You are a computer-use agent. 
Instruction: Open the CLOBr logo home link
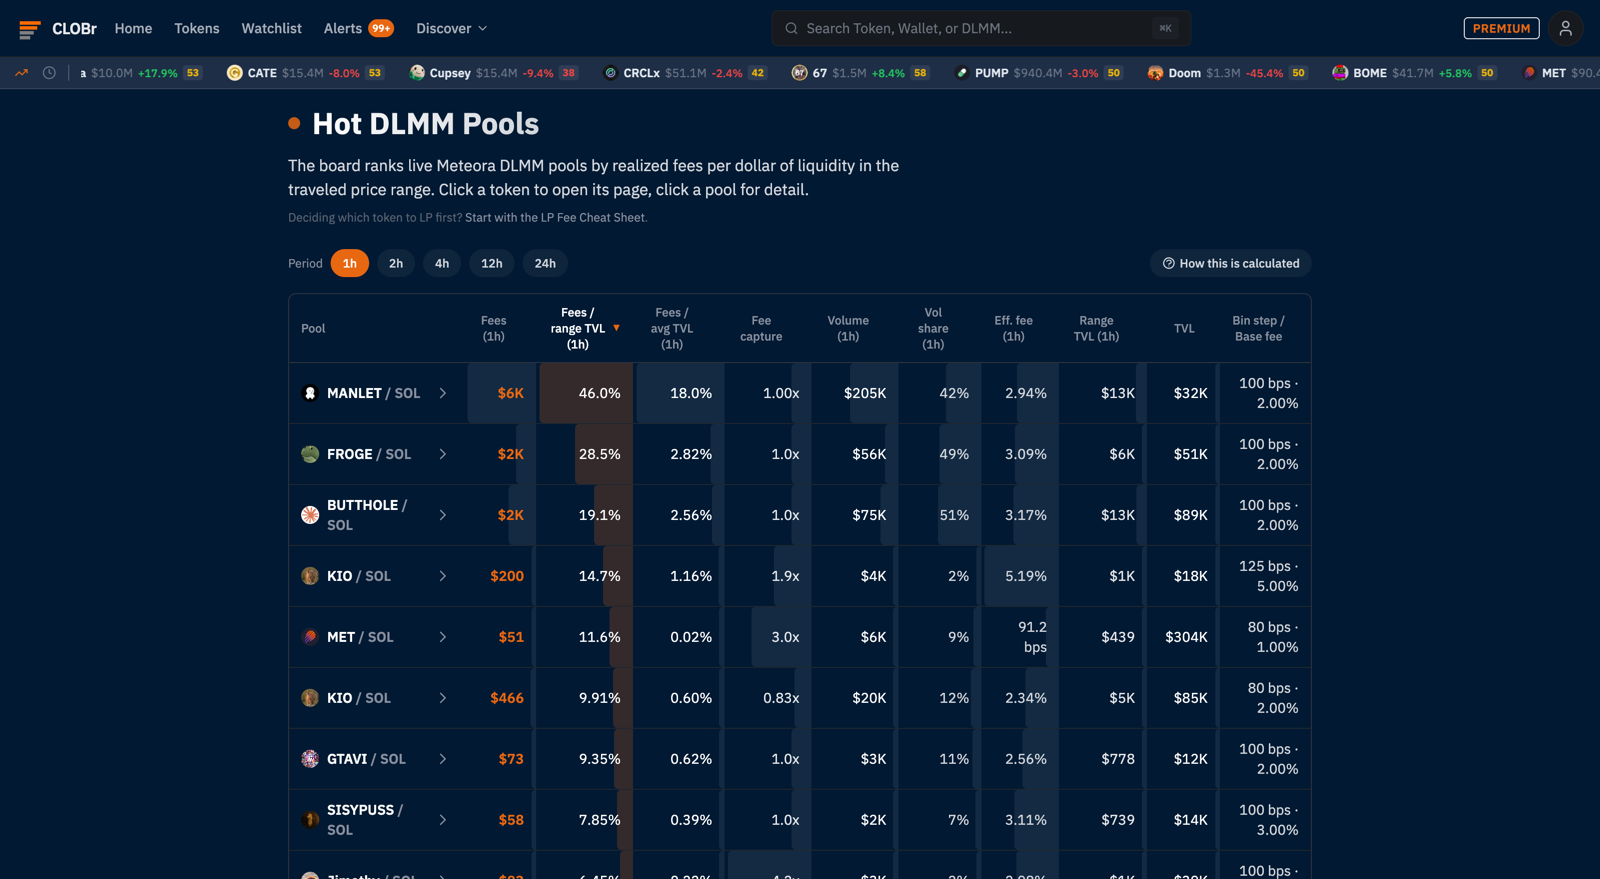click(x=58, y=28)
